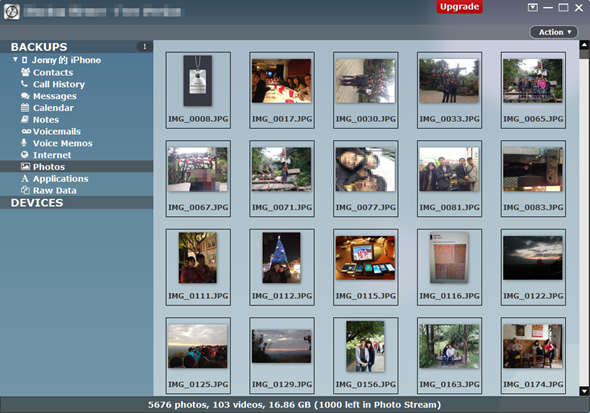Image resolution: width=590 pixels, height=413 pixels.
Task: Open the Messages speech bubble icon
Action: coord(25,96)
